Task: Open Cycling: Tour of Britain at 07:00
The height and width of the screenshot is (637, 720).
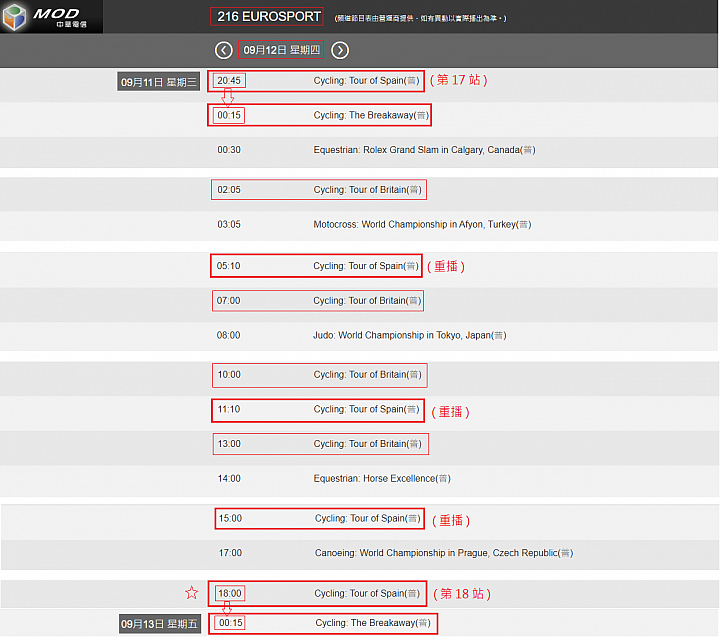Action: click(x=367, y=300)
